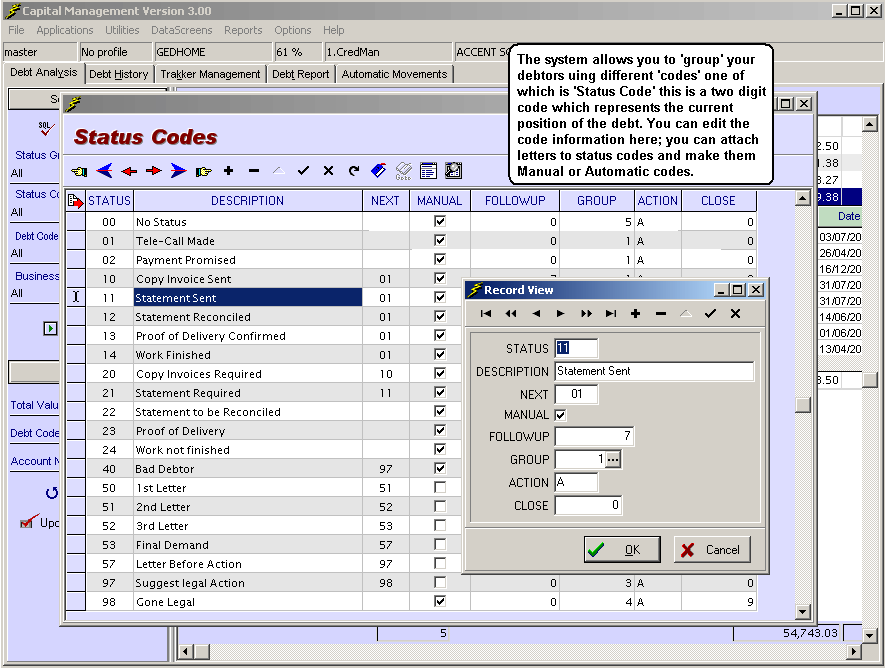Refresh data in Status Codes toolbar
The image size is (885, 668).
click(353, 170)
